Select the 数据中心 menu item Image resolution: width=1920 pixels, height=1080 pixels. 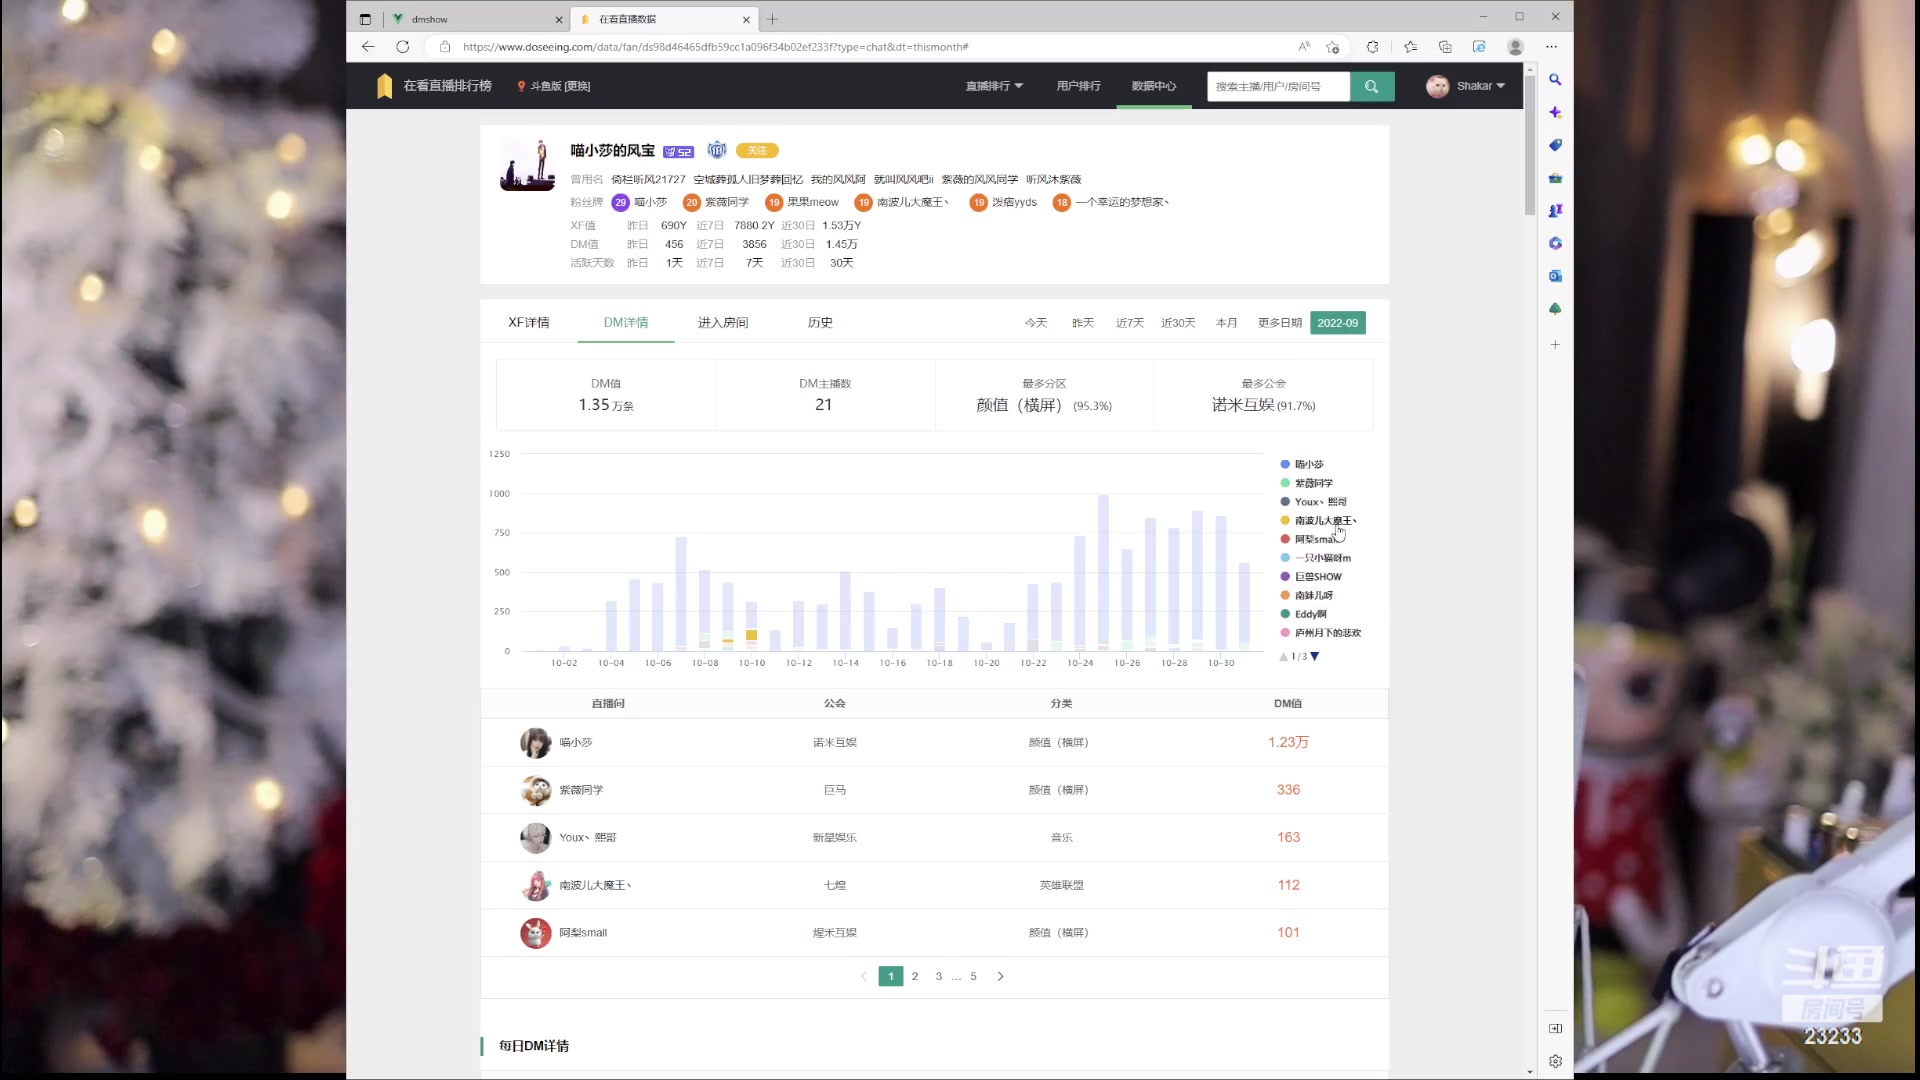coord(1154,86)
